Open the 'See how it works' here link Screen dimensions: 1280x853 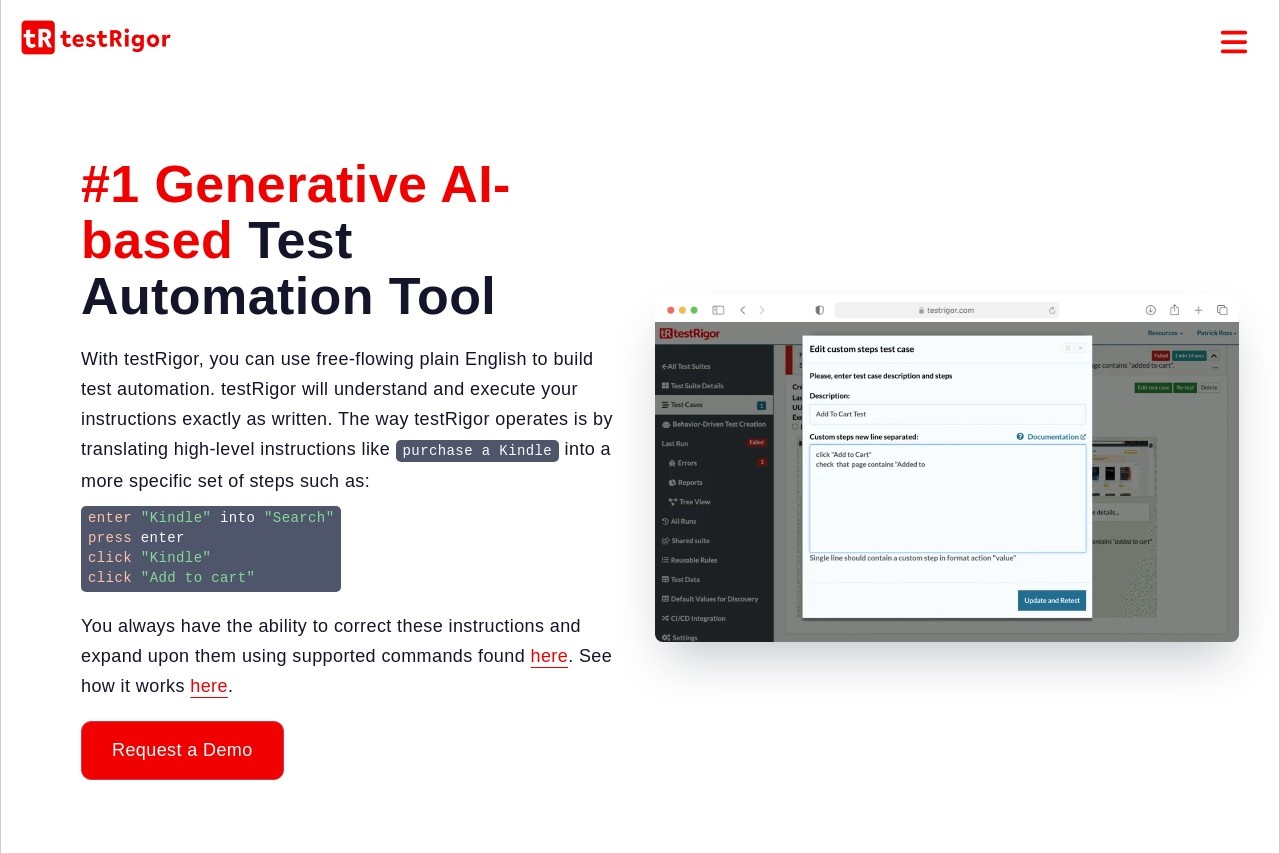(209, 686)
